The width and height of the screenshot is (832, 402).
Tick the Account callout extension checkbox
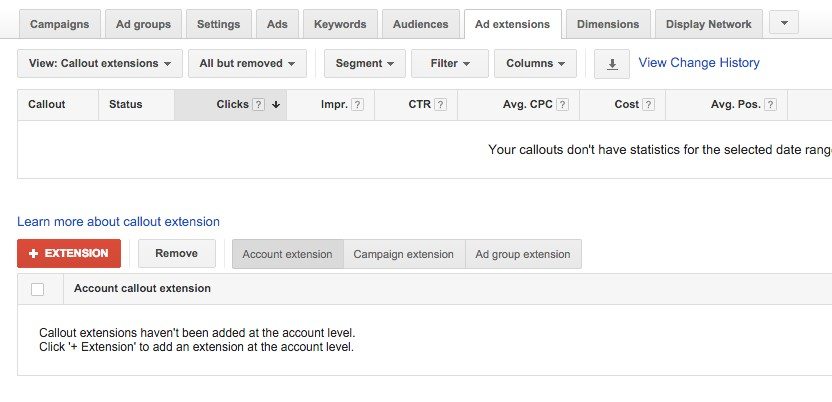pos(37,289)
